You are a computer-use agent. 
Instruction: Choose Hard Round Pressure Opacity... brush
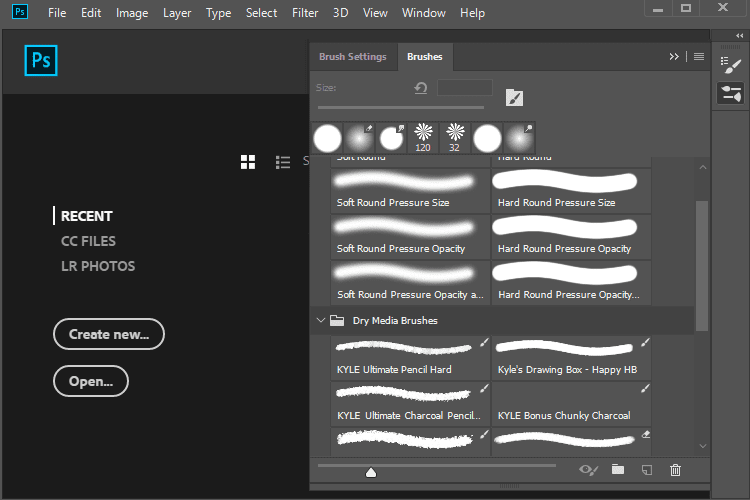tap(571, 282)
